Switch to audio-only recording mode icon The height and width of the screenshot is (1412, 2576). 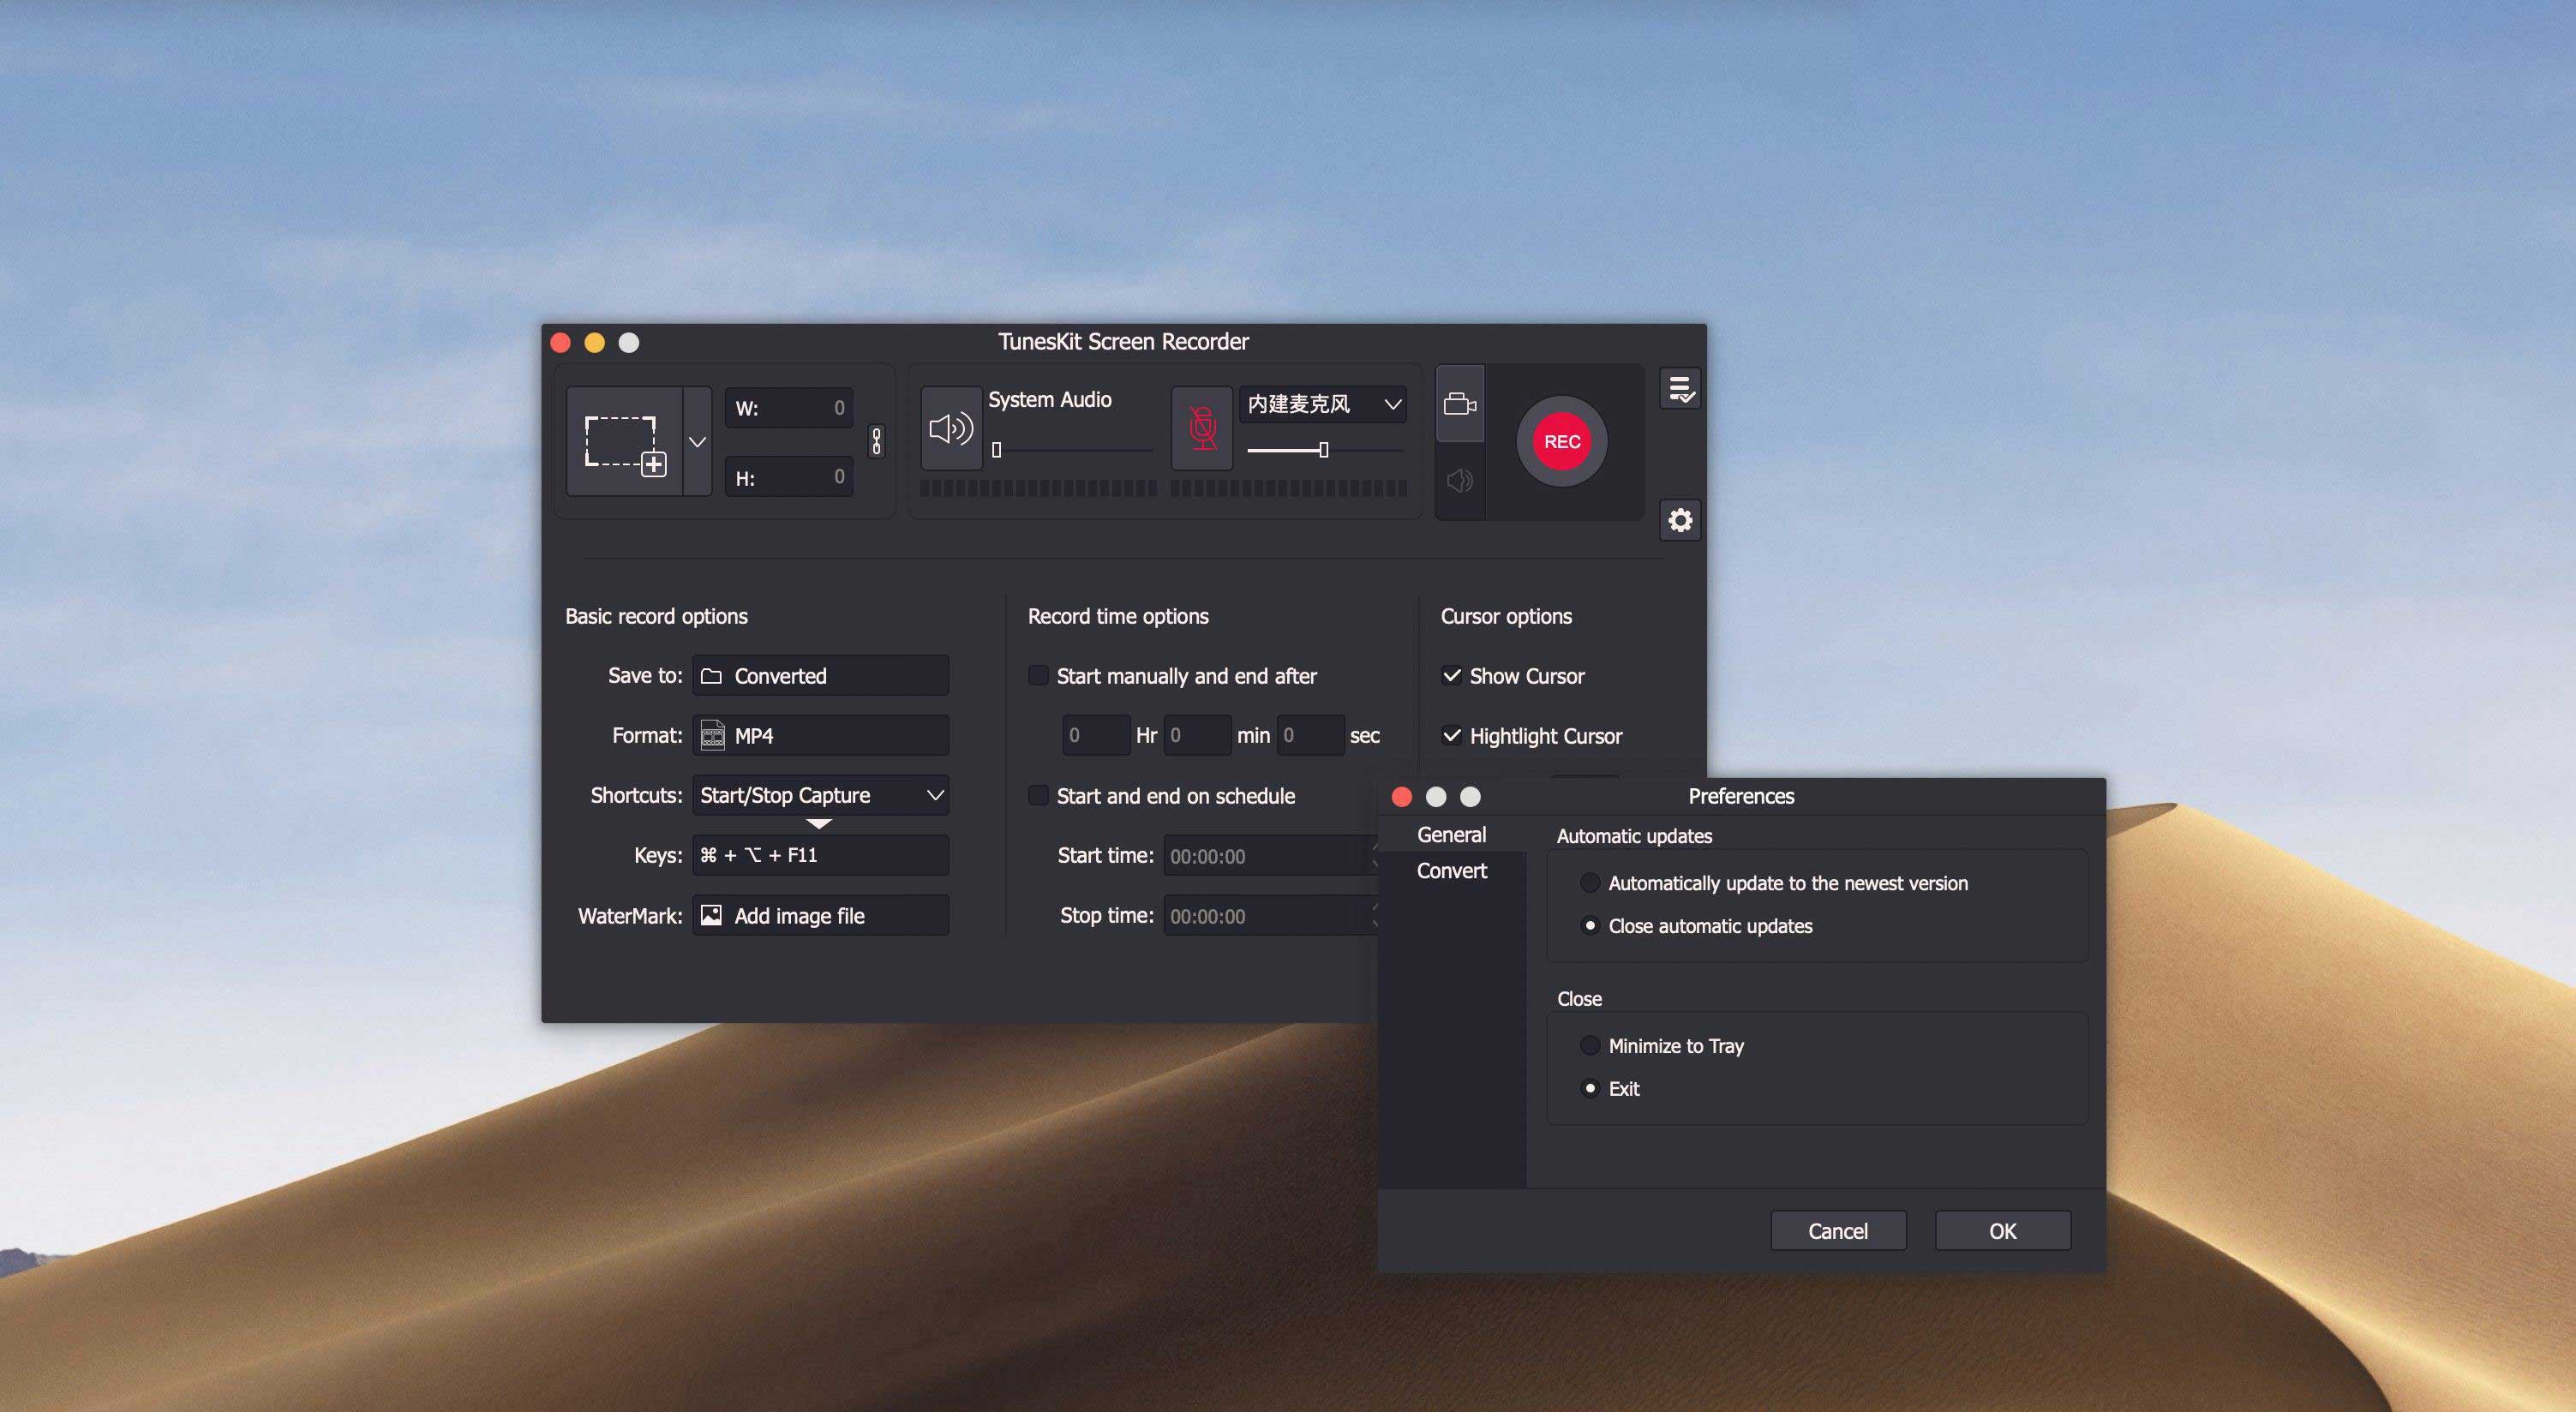(1461, 480)
